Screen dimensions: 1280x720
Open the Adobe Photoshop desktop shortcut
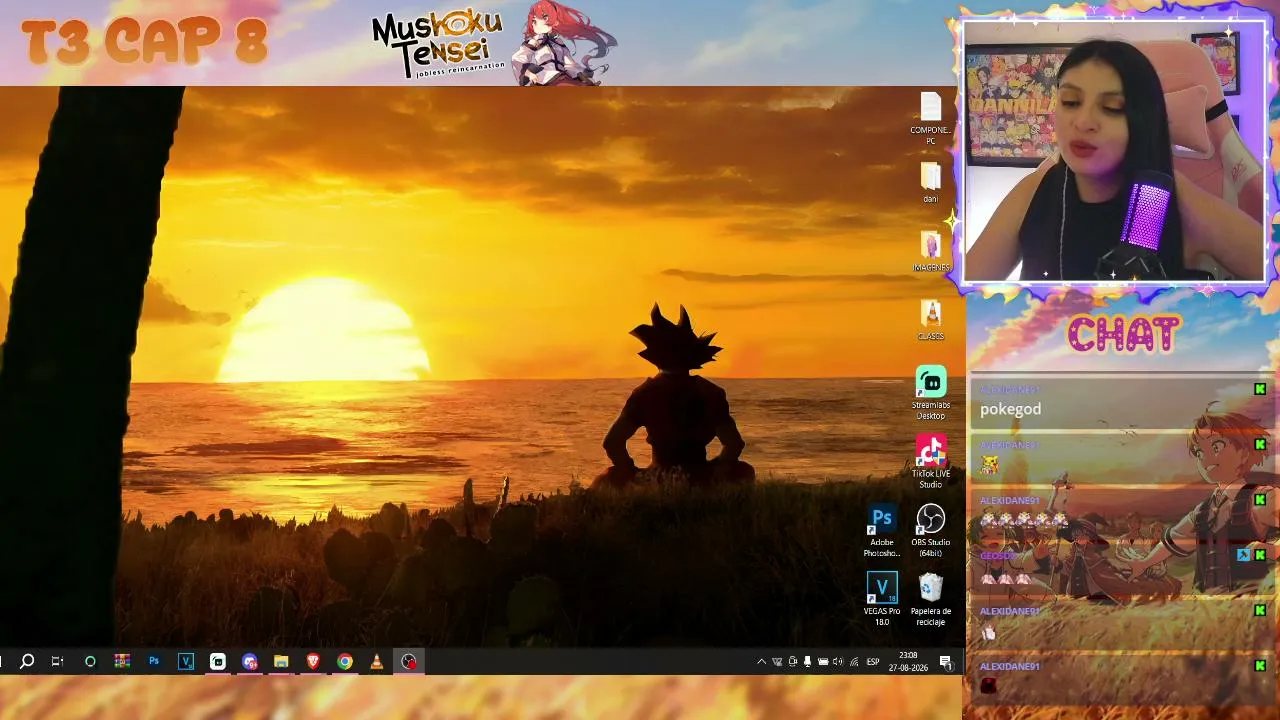(x=881, y=531)
